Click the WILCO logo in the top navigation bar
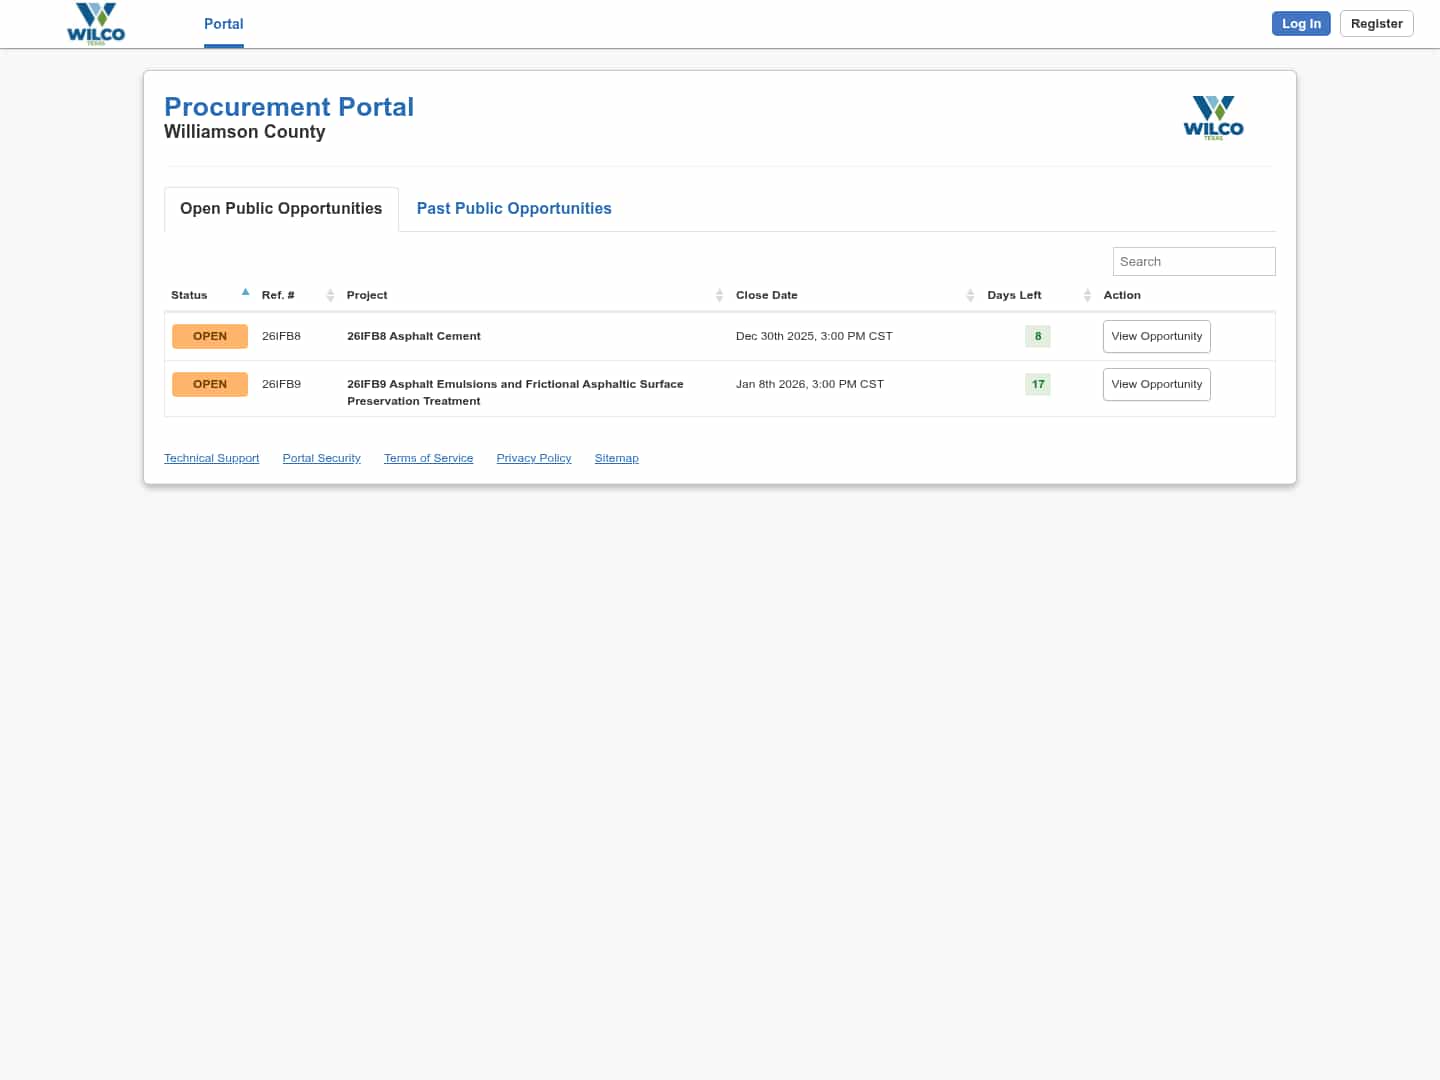 [x=96, y=22]
